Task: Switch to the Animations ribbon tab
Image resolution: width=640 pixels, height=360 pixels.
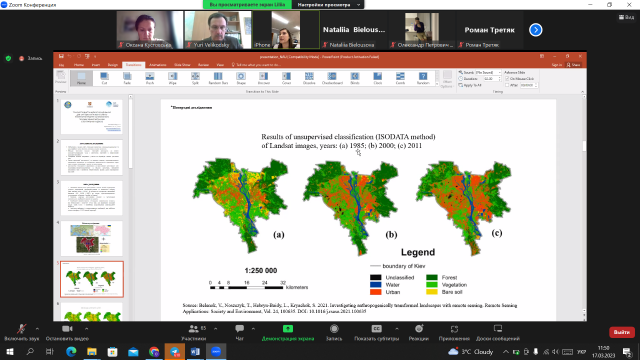Action: pos(158,65)
